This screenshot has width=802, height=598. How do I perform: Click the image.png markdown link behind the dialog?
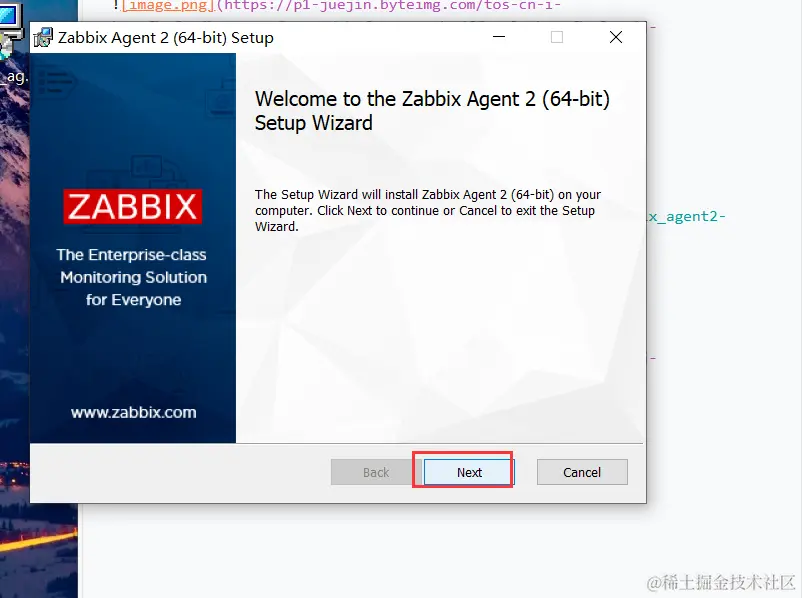168,6
